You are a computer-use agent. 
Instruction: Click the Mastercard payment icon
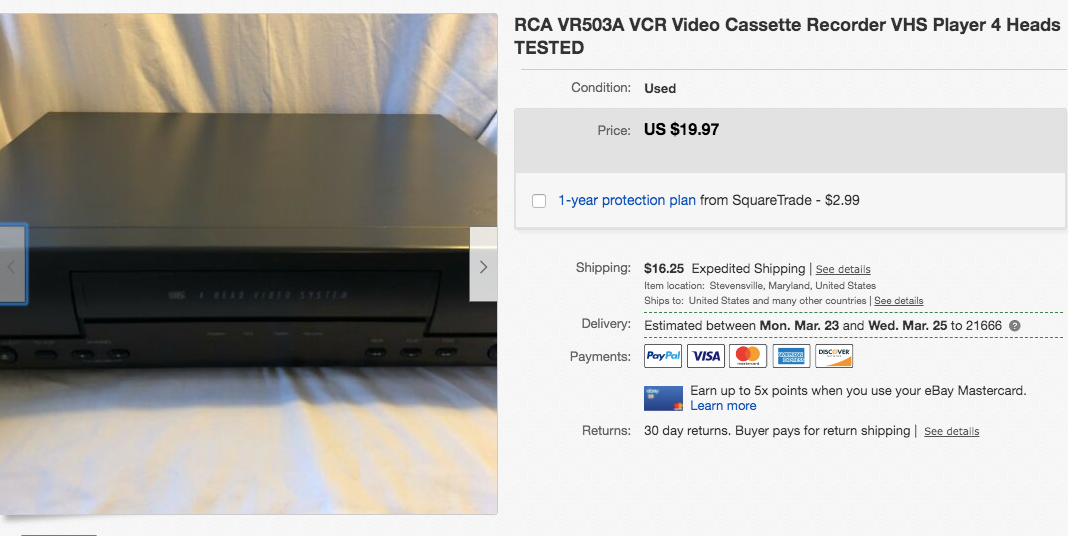[748, 356]
